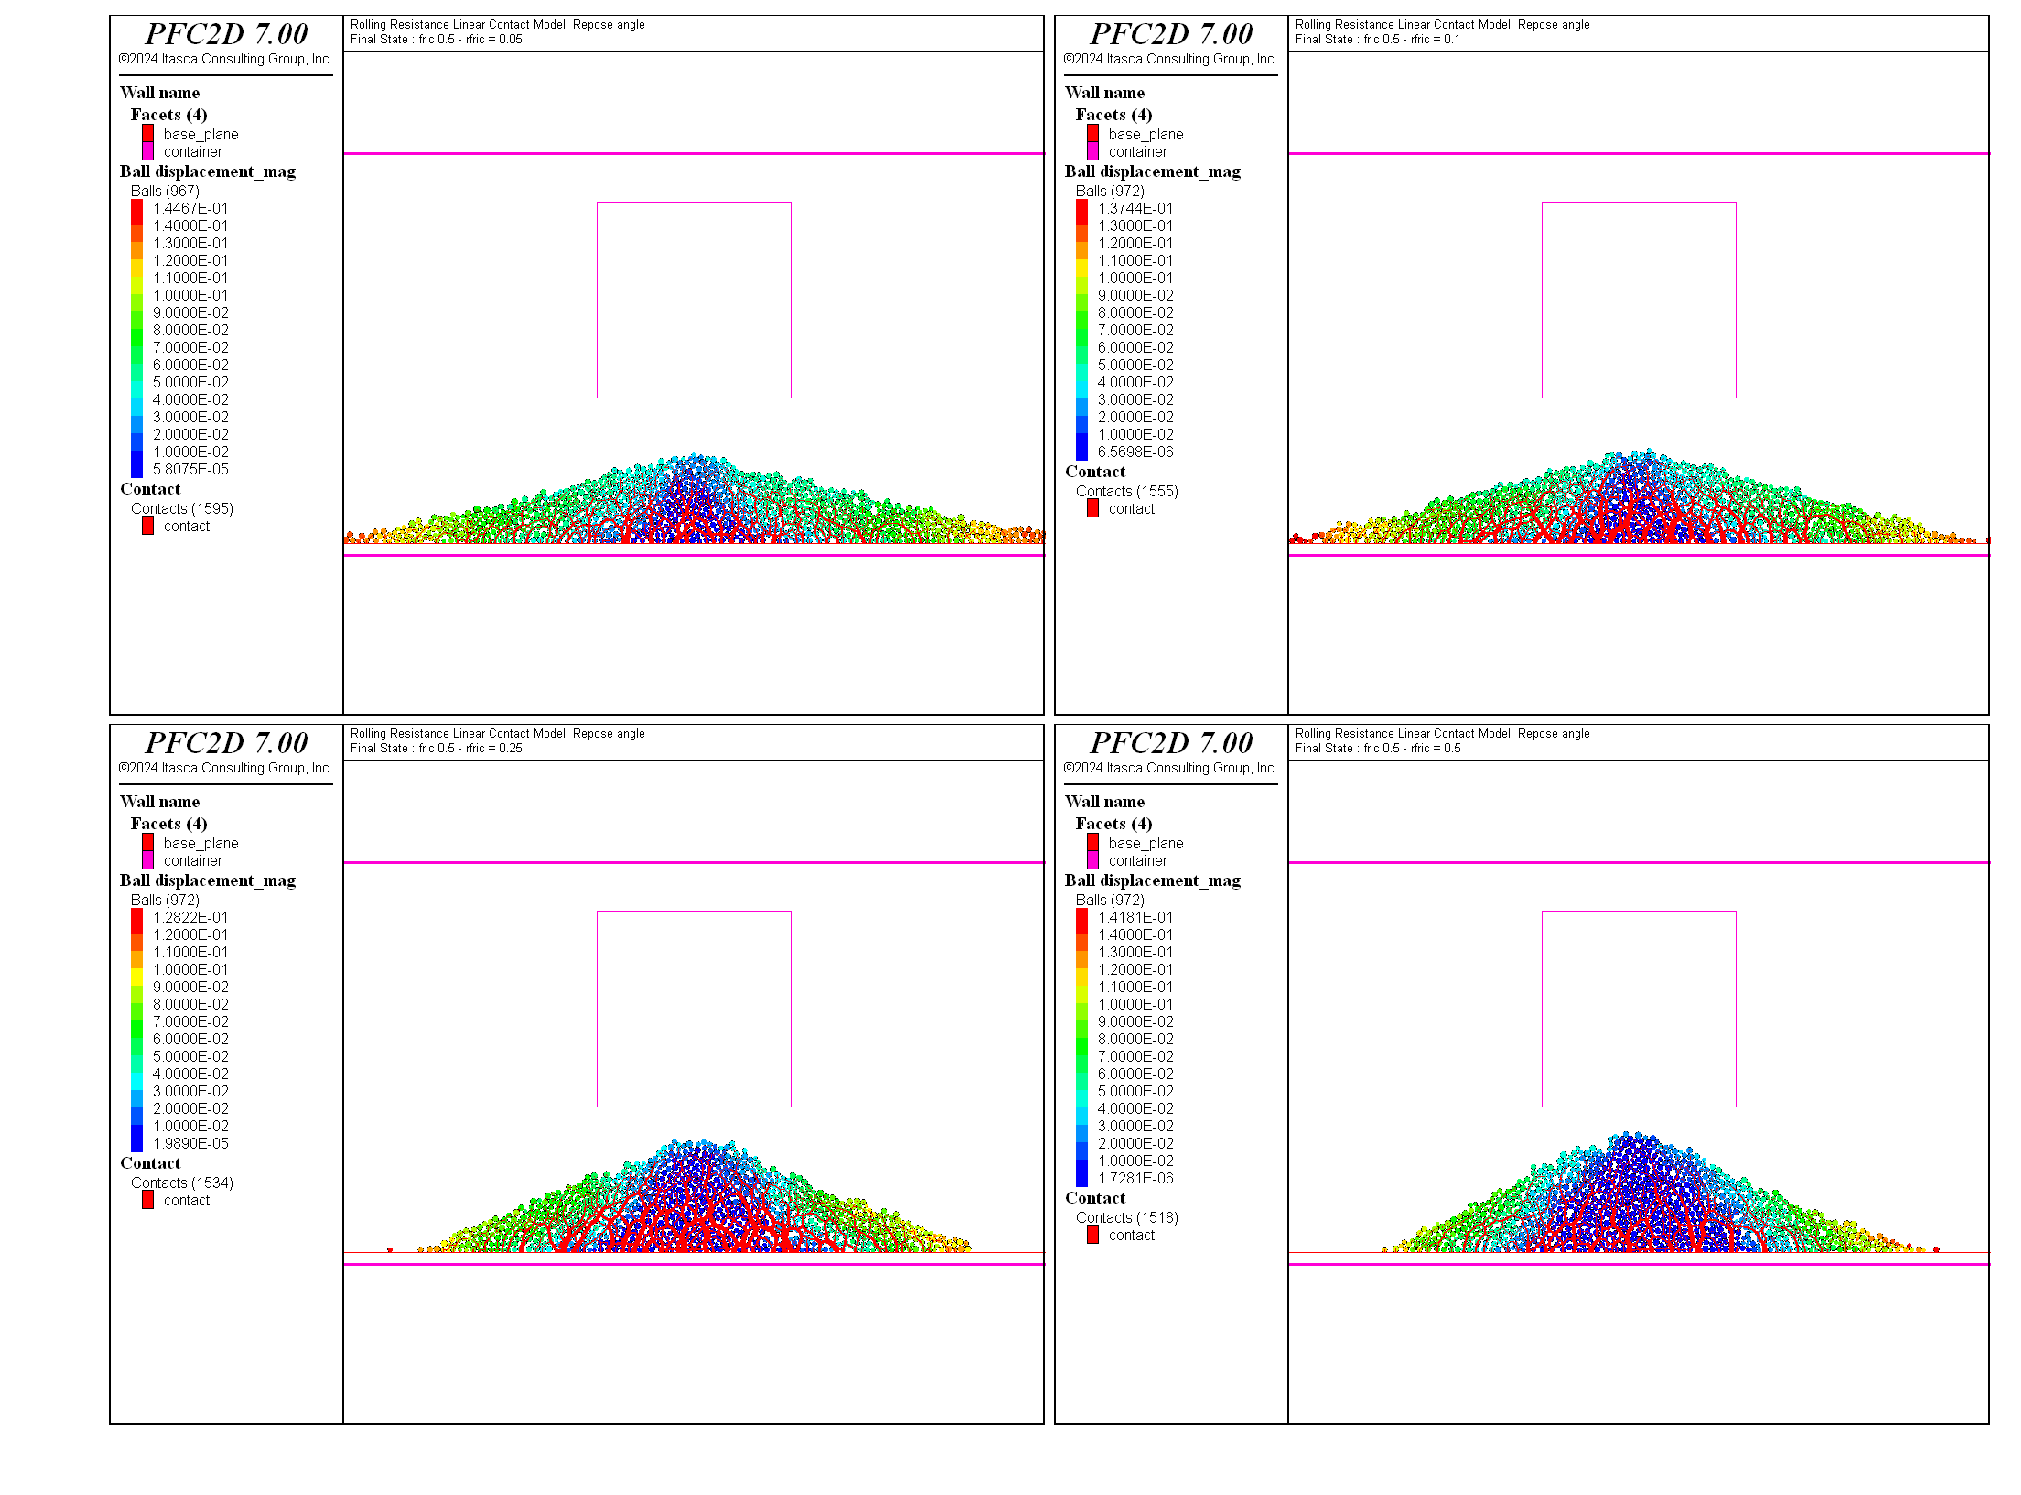Select legend maximum value 1.4181E-01

coord(1135,917)
